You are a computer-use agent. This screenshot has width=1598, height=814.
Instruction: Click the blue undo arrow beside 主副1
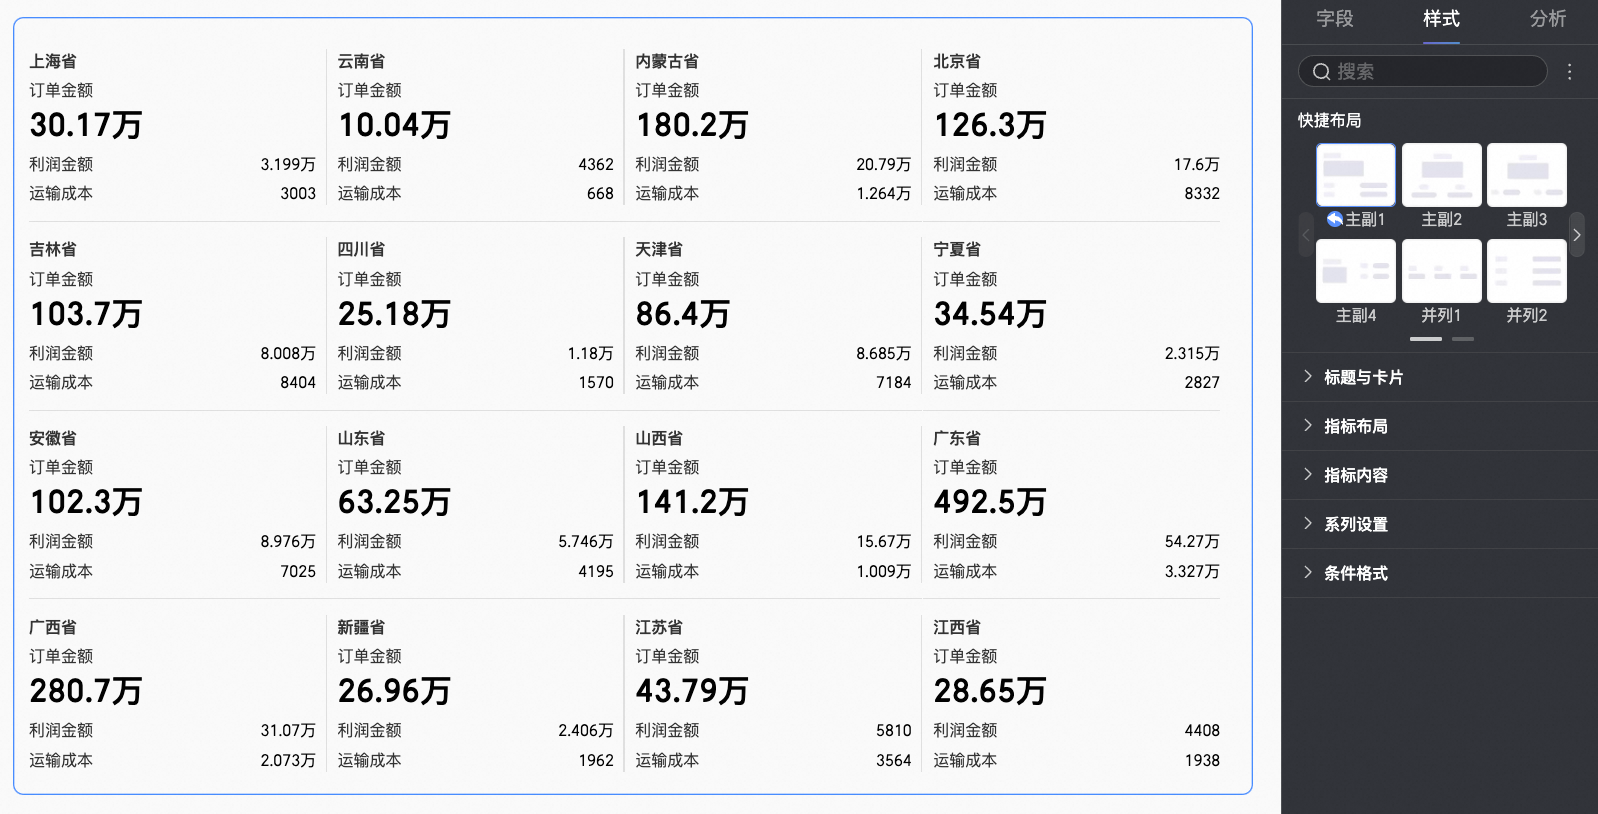pos(1334,219)
